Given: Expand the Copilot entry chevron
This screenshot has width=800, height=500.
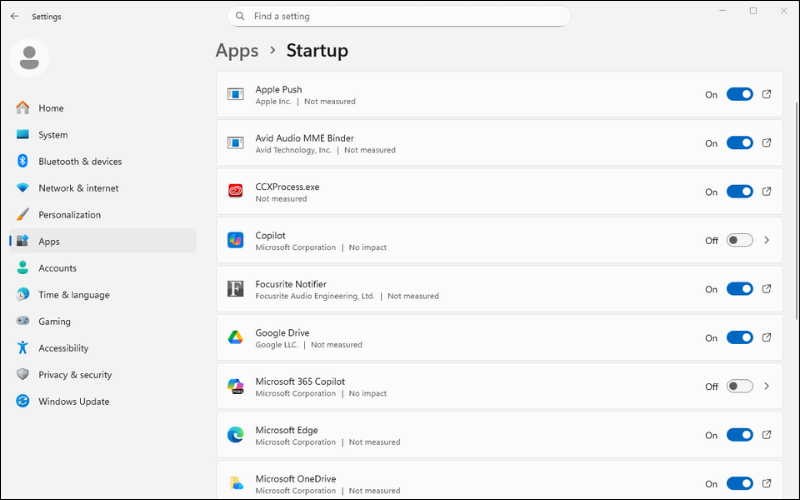Looking at the screenshot, I should click(767, 240).
